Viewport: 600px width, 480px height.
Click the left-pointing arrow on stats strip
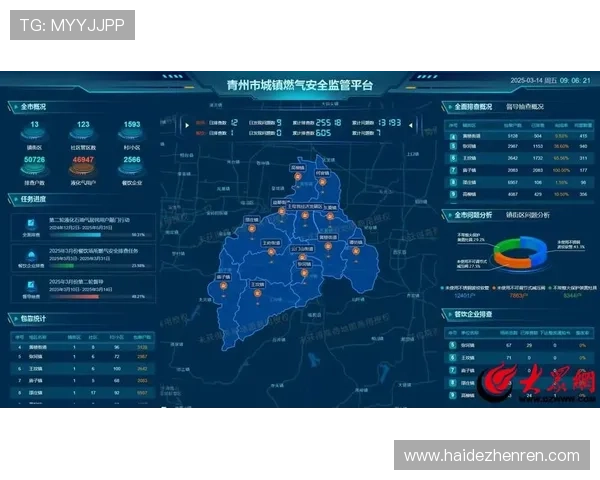(410, 125)
